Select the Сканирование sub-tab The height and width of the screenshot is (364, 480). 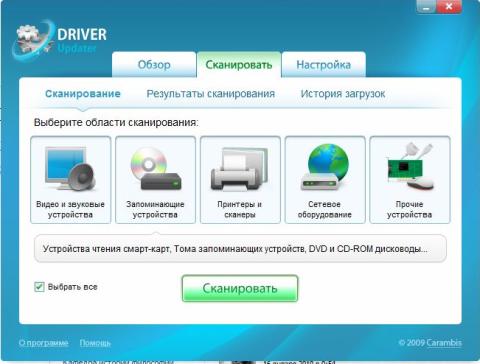83,94
